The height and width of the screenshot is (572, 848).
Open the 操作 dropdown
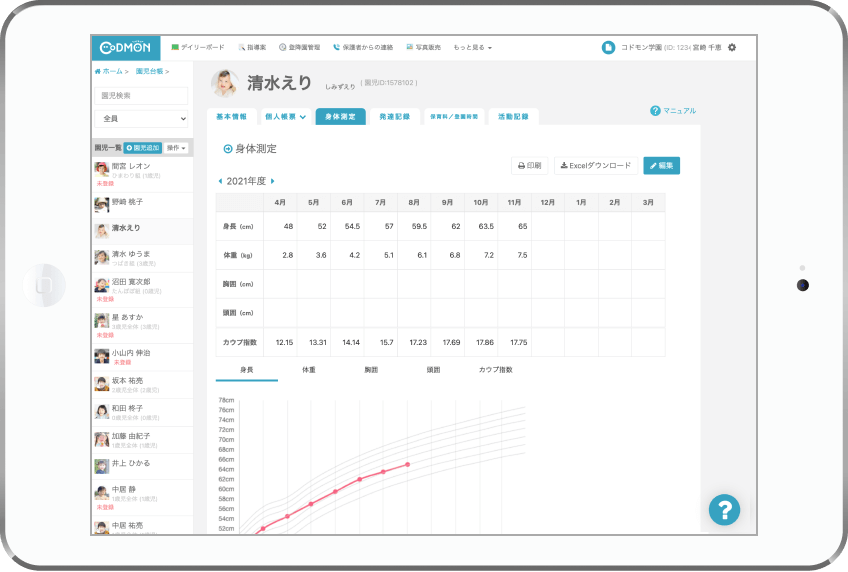click(176, 147)
